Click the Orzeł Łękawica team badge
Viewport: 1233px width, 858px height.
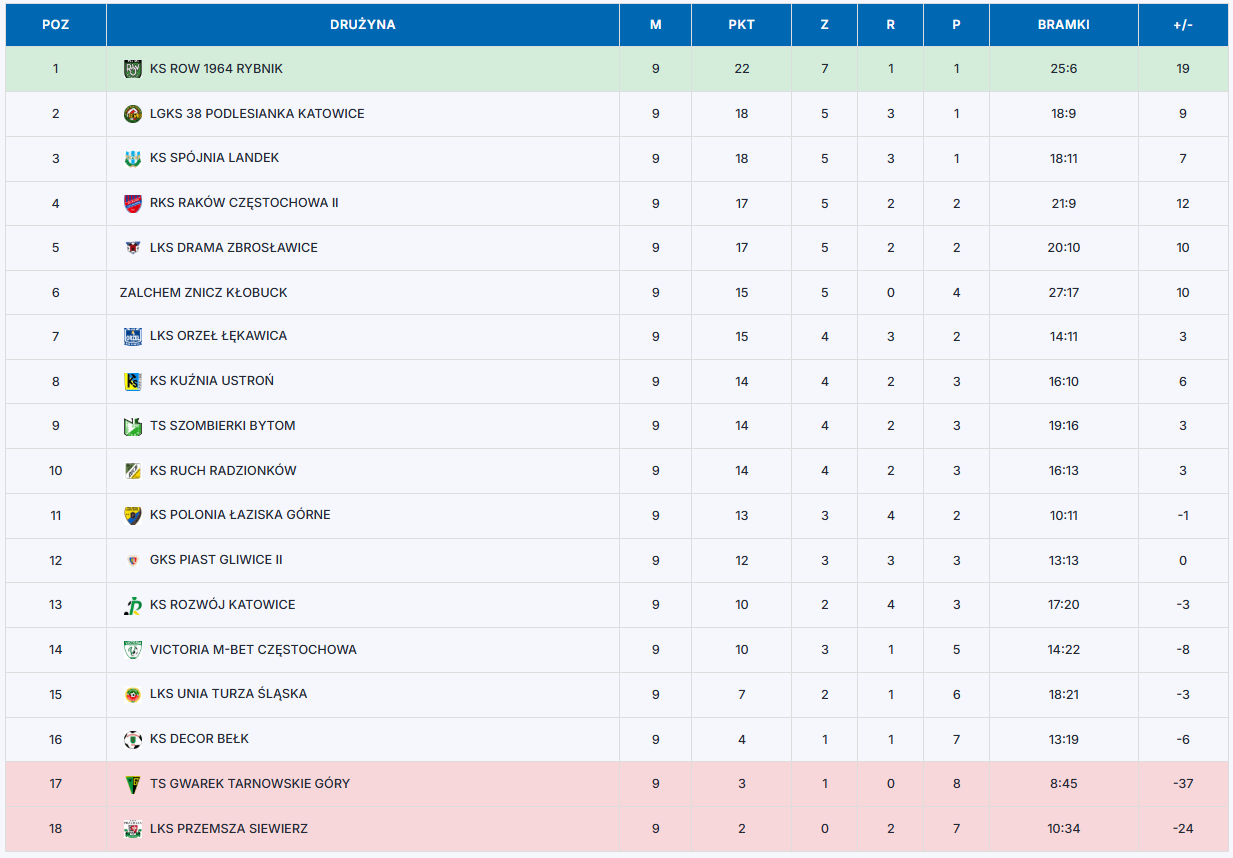click(x=132, y=336)
